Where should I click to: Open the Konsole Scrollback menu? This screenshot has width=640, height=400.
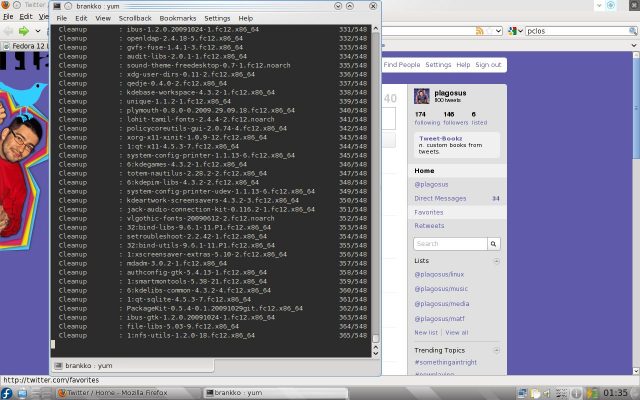pos(135,18)
